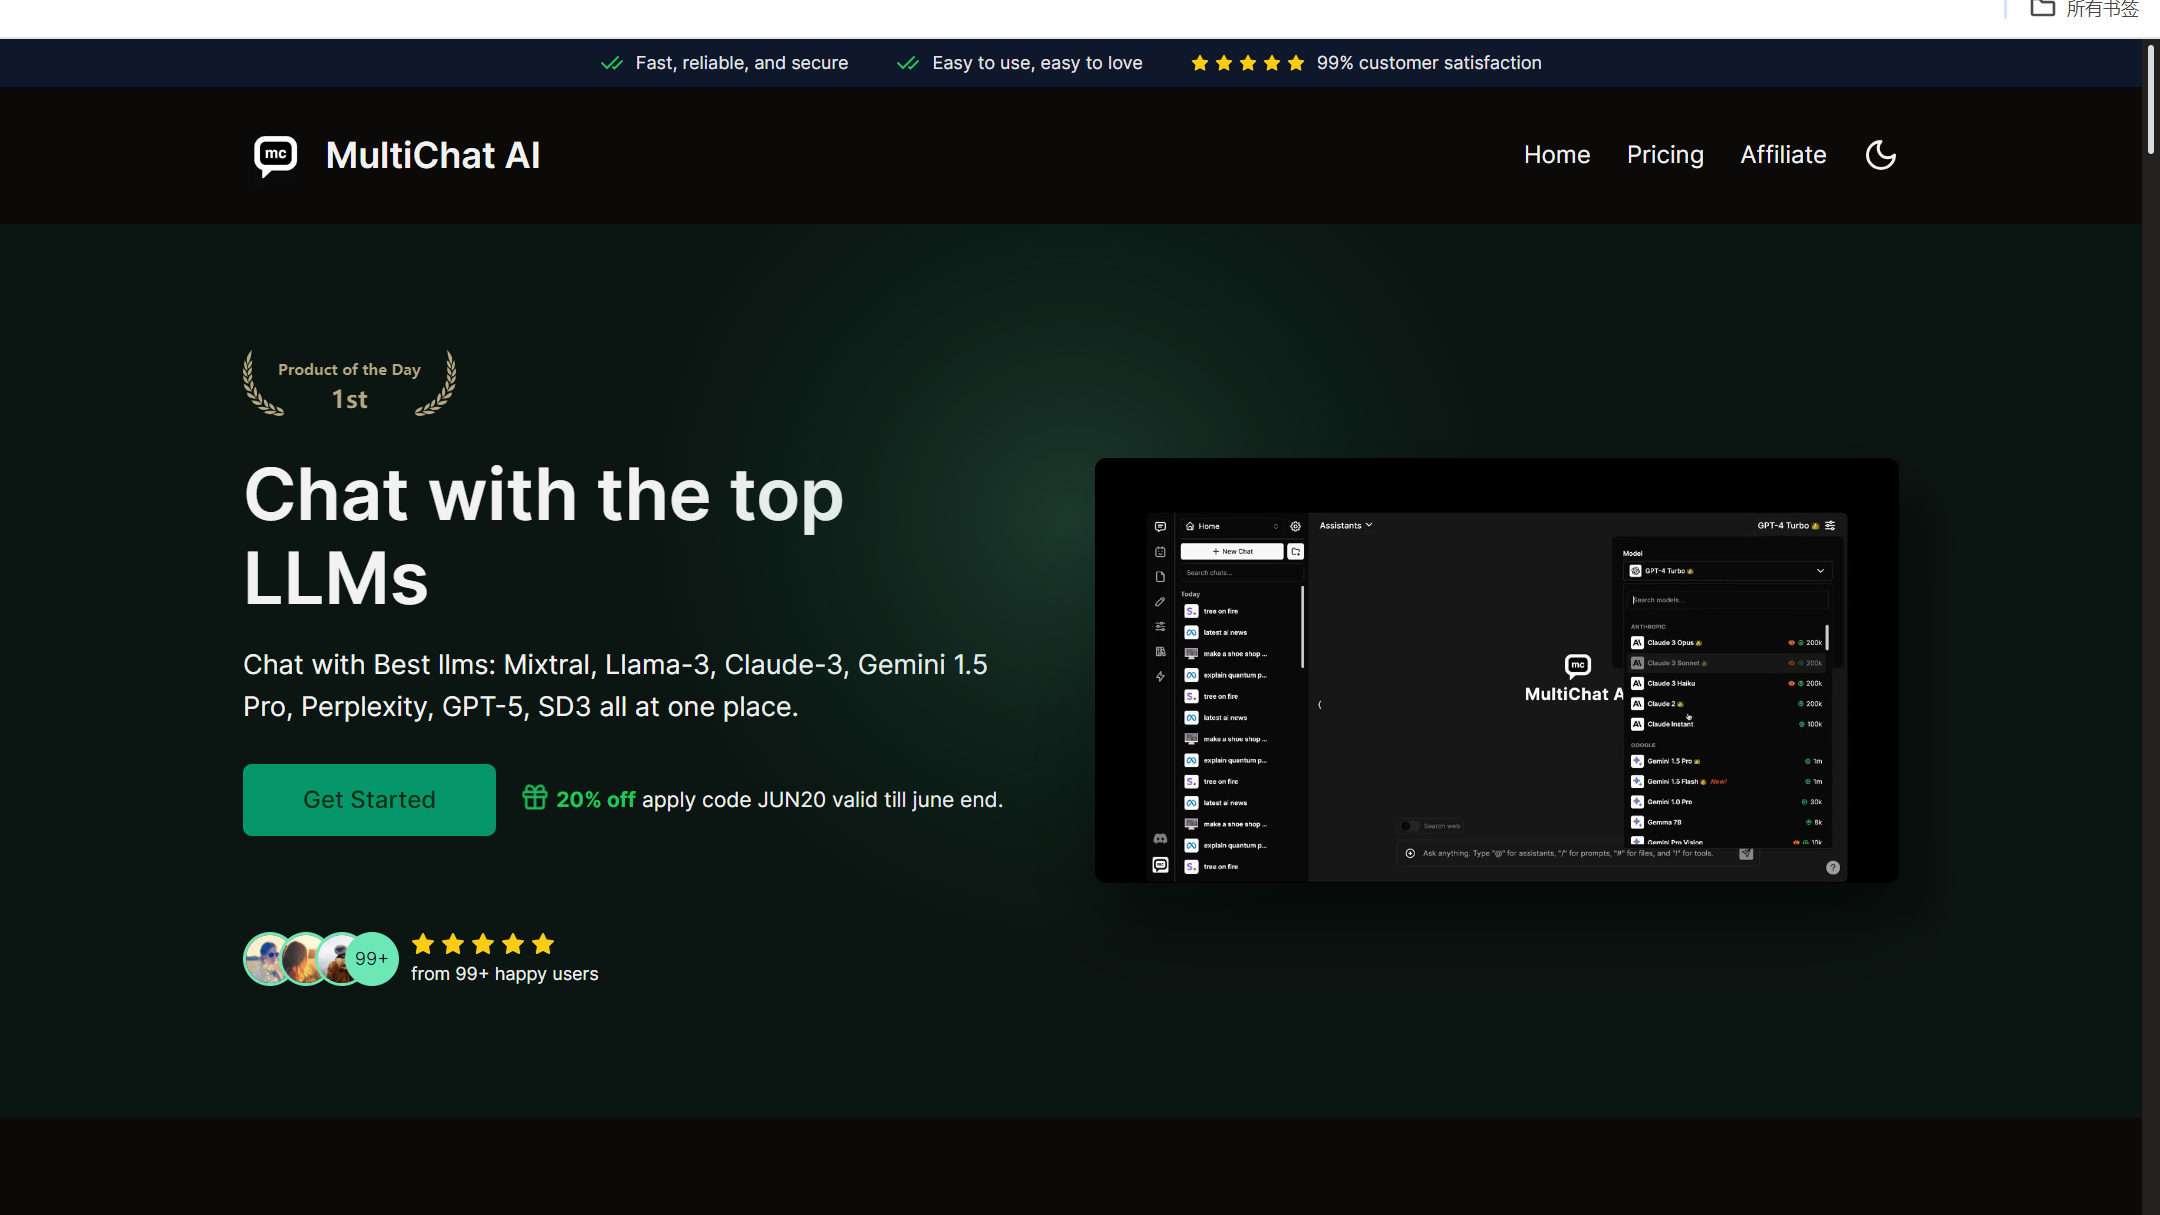
Task: Click the green gift icon beside discount text
Action: [535, 797]
